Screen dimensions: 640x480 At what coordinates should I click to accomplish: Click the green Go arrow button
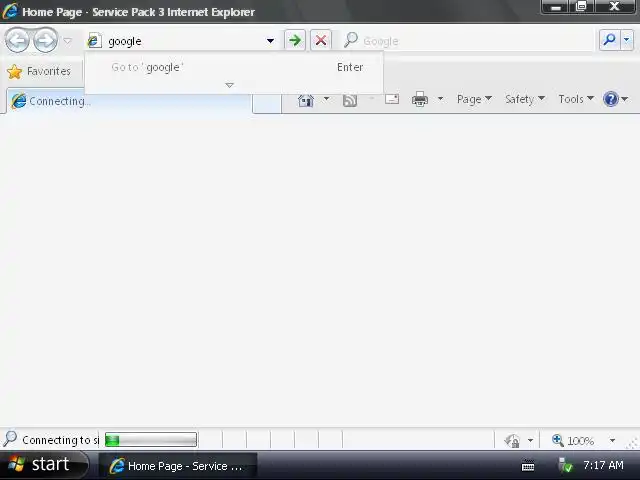pos(295,40)
